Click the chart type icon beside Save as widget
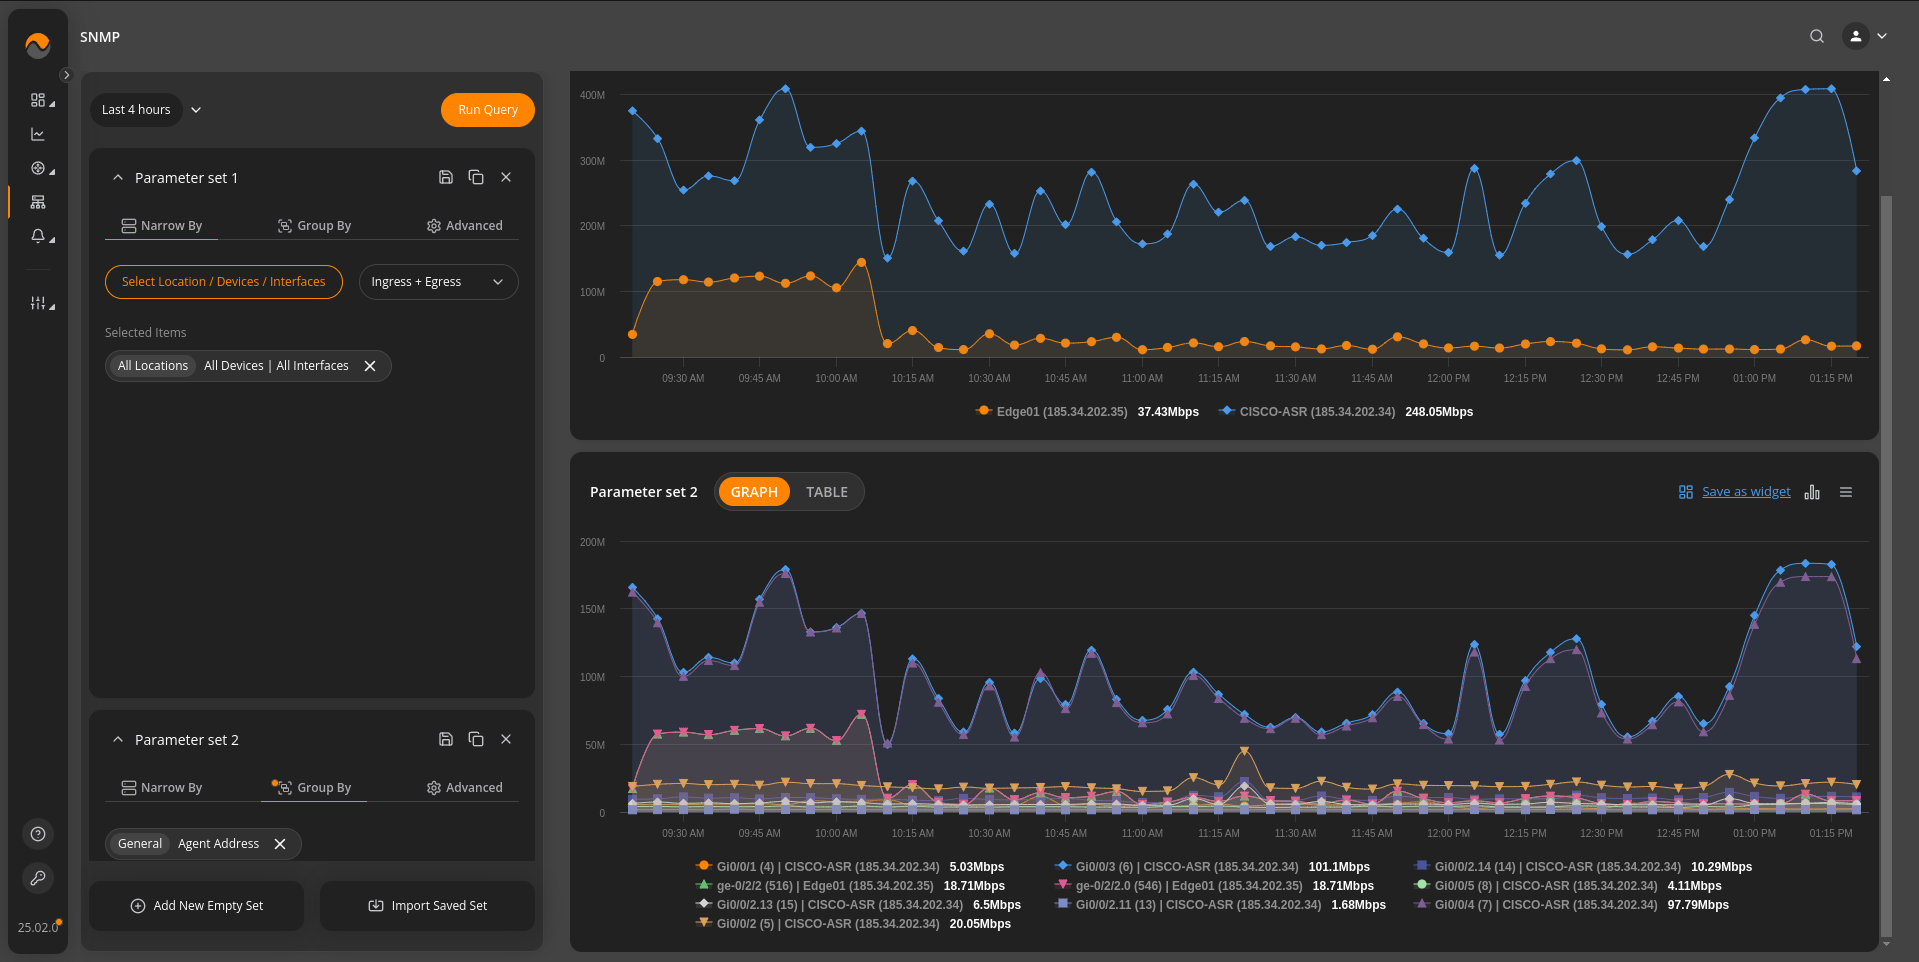The width and height of the screenshot is (1919, 962). [x=1812, y=492]
